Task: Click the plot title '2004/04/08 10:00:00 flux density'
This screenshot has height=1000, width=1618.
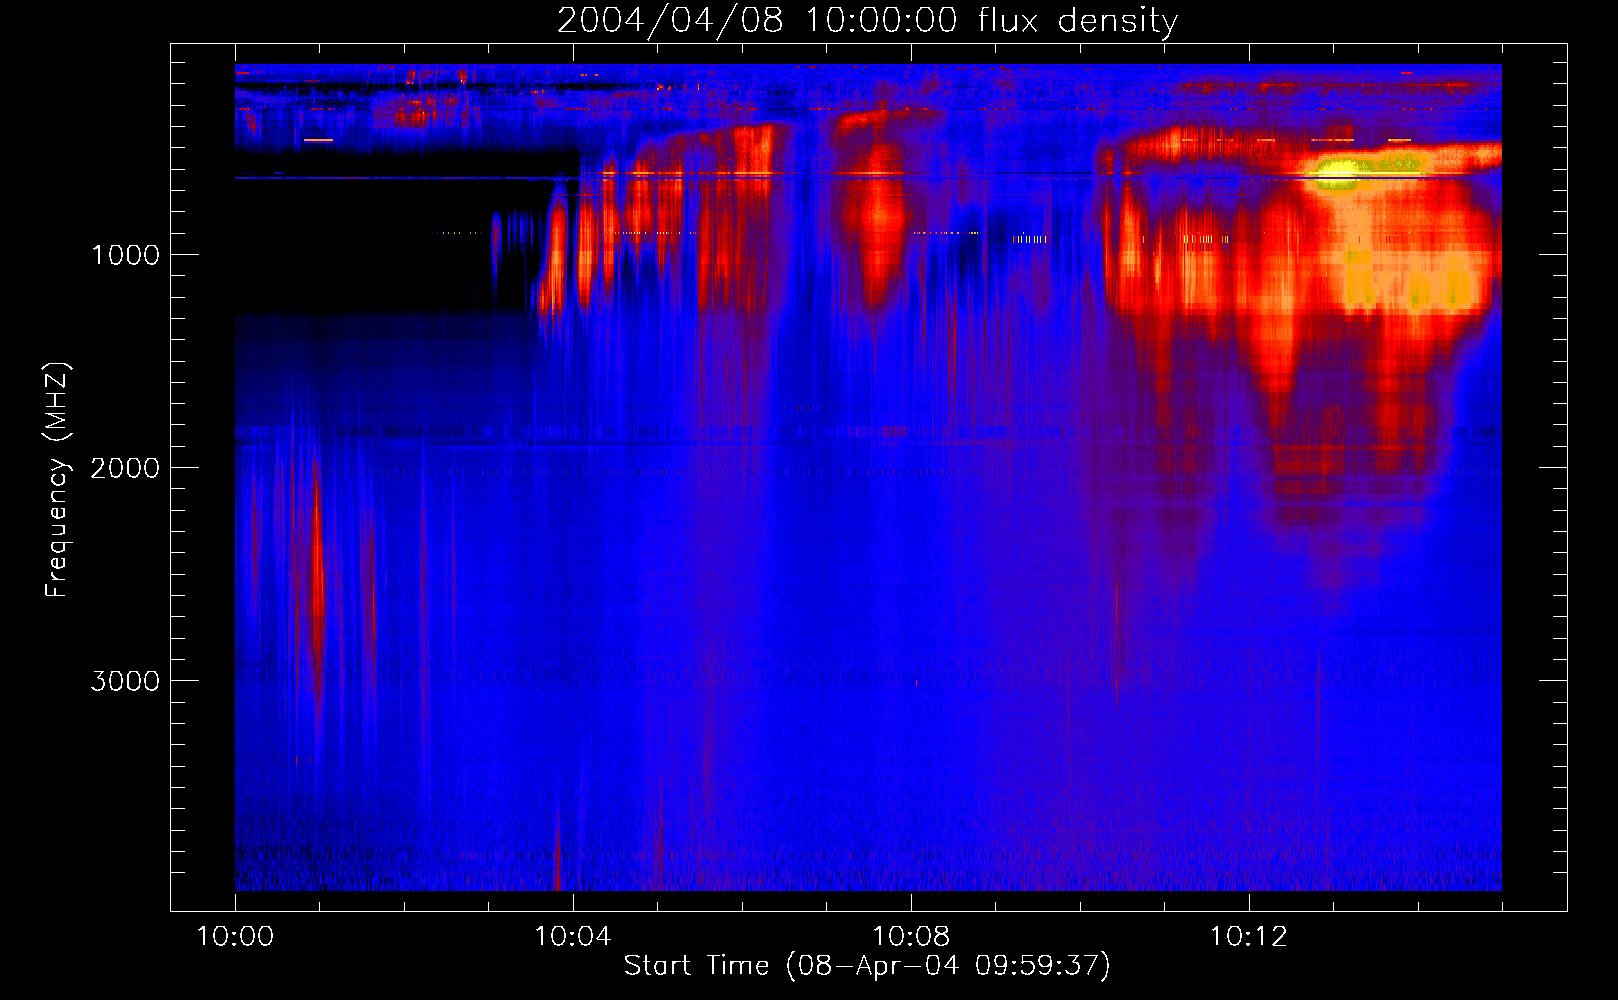Action: coord(867,20)
